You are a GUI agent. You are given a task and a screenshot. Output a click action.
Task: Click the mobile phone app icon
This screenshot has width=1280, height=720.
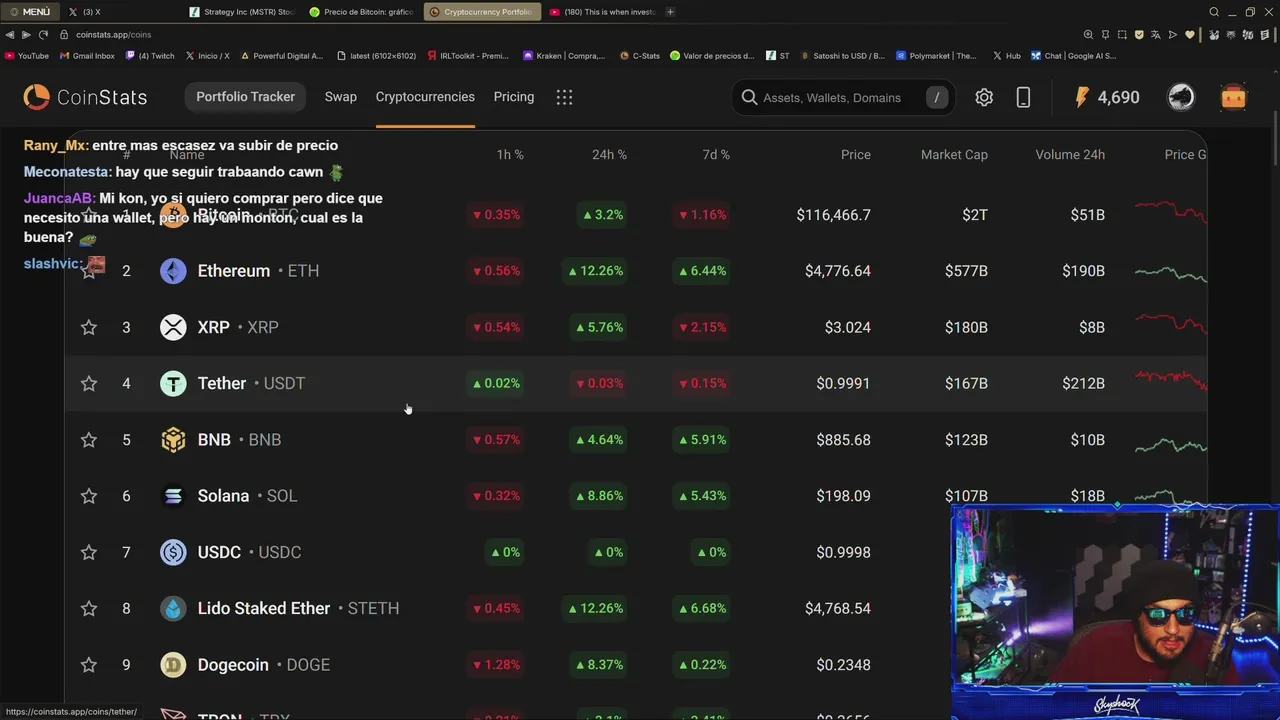[x=1023, y=97]
